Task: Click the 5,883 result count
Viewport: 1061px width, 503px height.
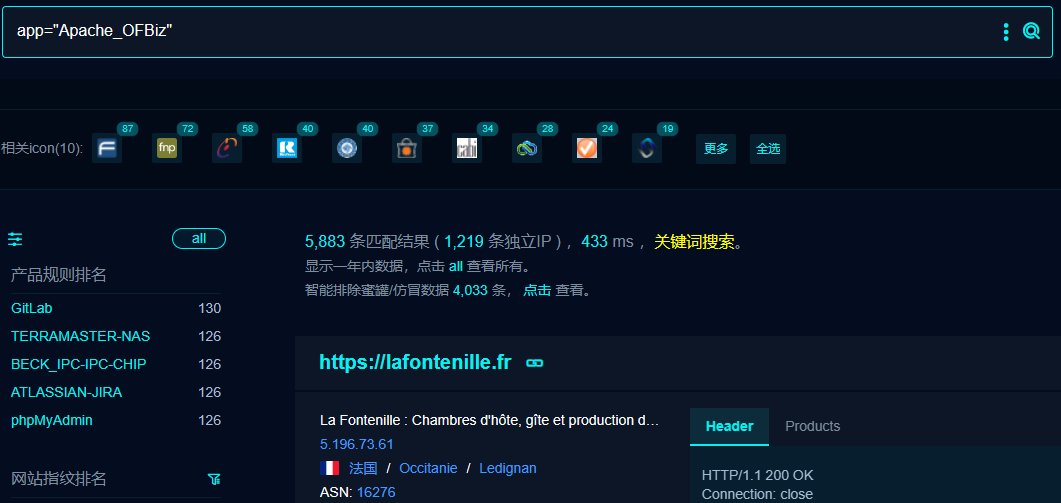Action: click(325, 242)
